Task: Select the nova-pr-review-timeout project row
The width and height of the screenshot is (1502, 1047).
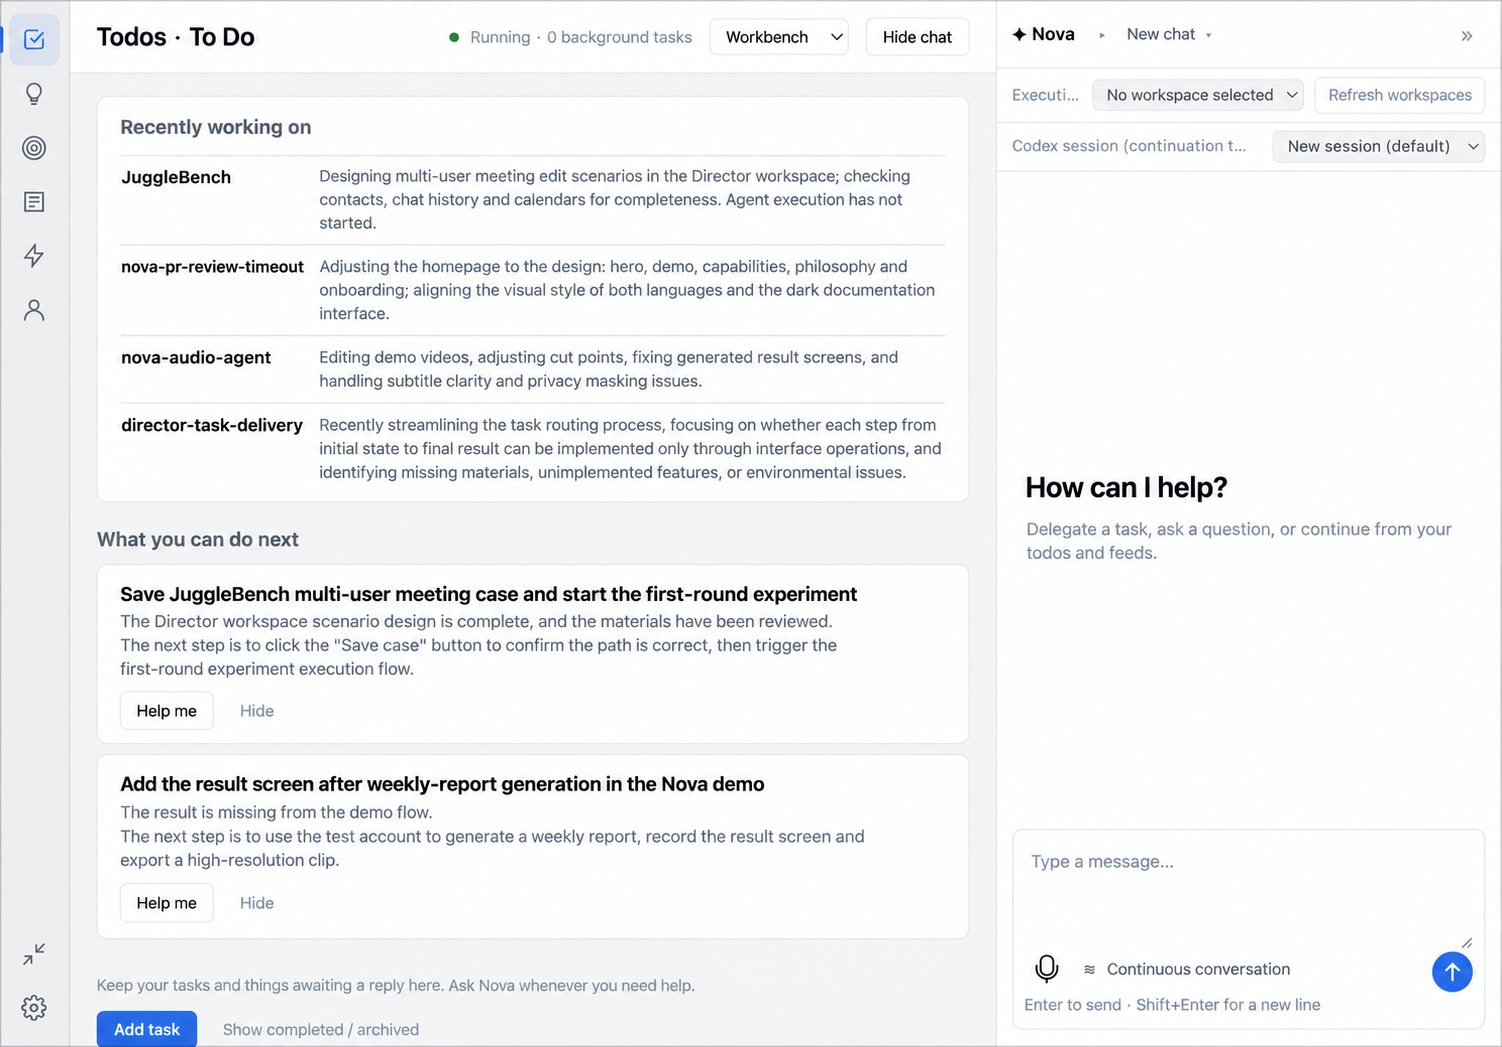Action: [x=533, y=290]
